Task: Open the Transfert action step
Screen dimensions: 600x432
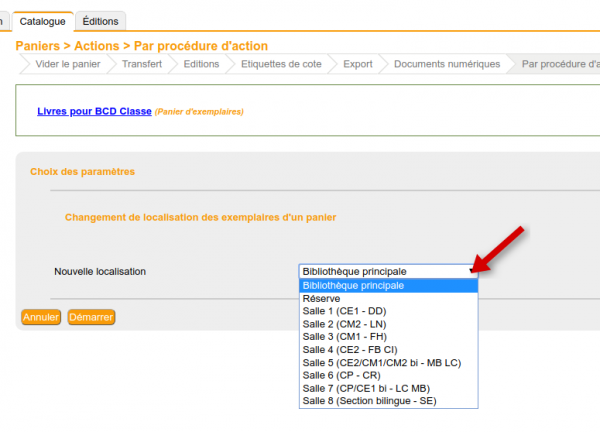Action: 142,64
